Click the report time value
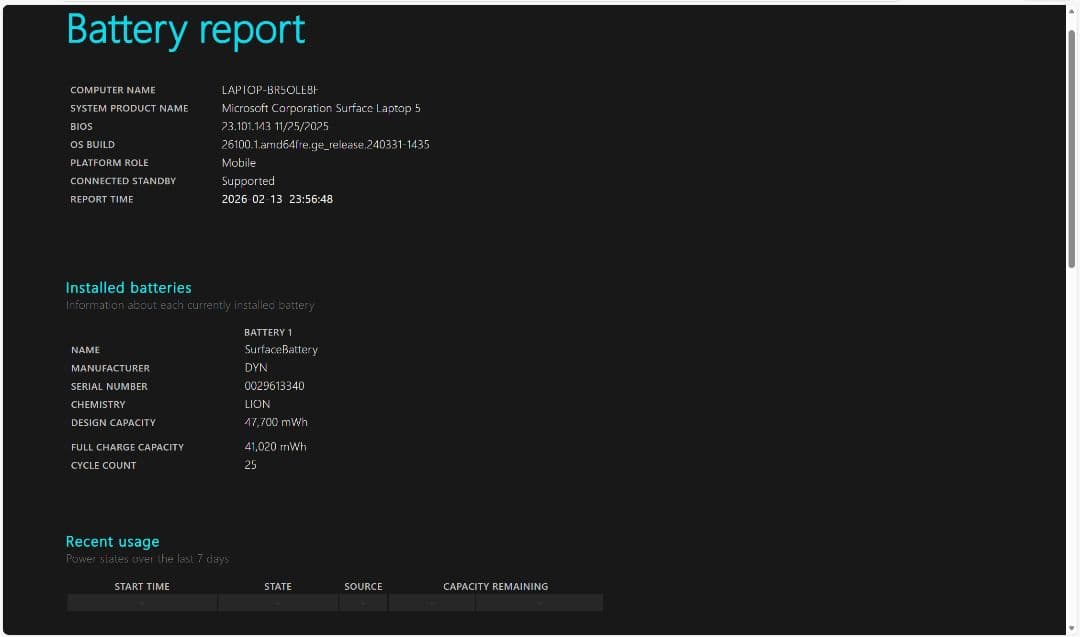 pyautogui.click(x=277, y=199)
